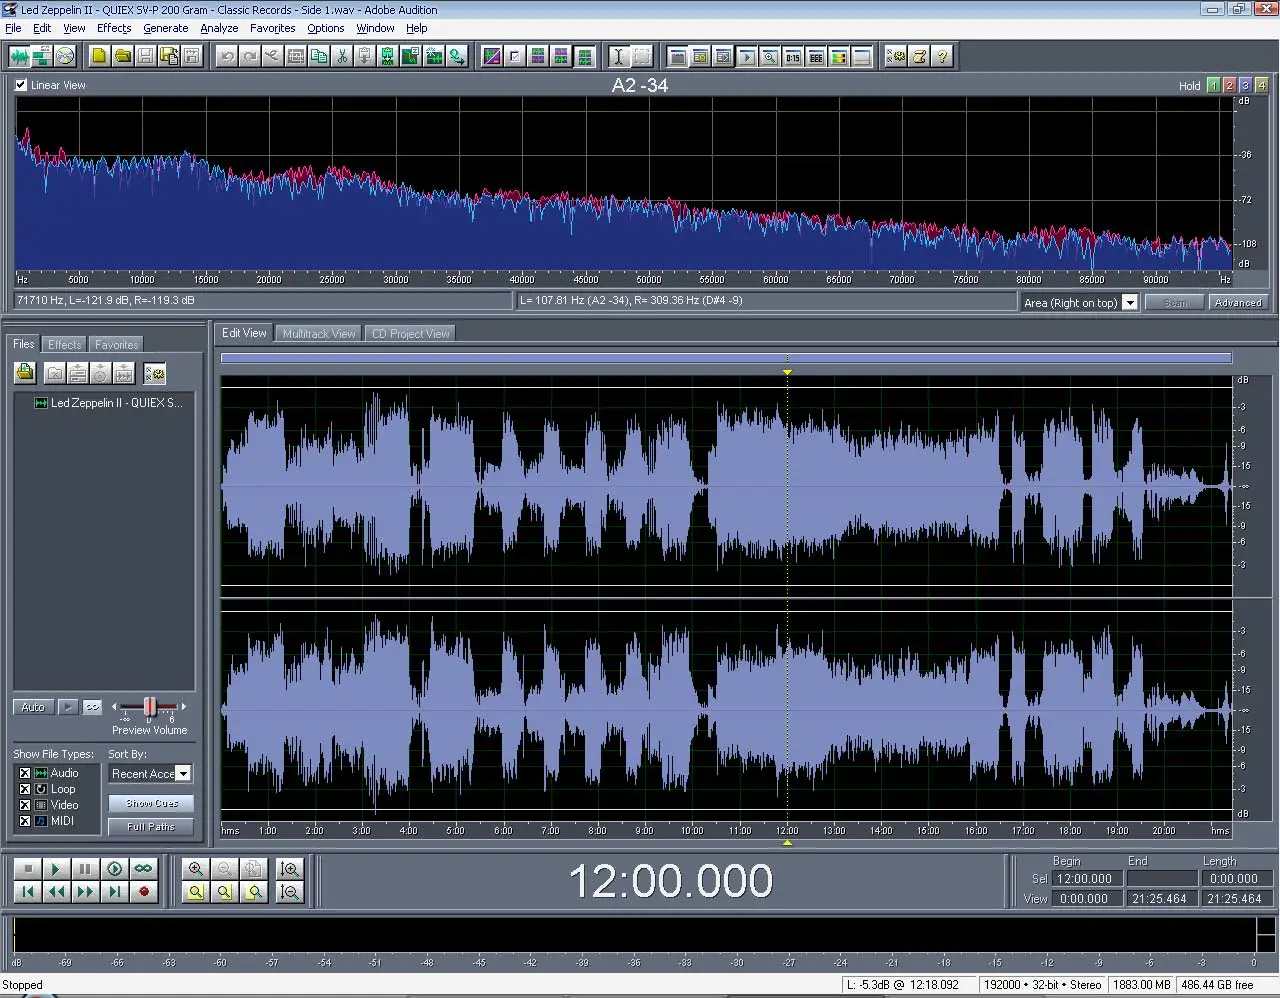Image resolution: width=1280 pixels, height=998 pixels.
Task: Click the Zoom In Horizontally magnifier
Action: coord(196,869)
